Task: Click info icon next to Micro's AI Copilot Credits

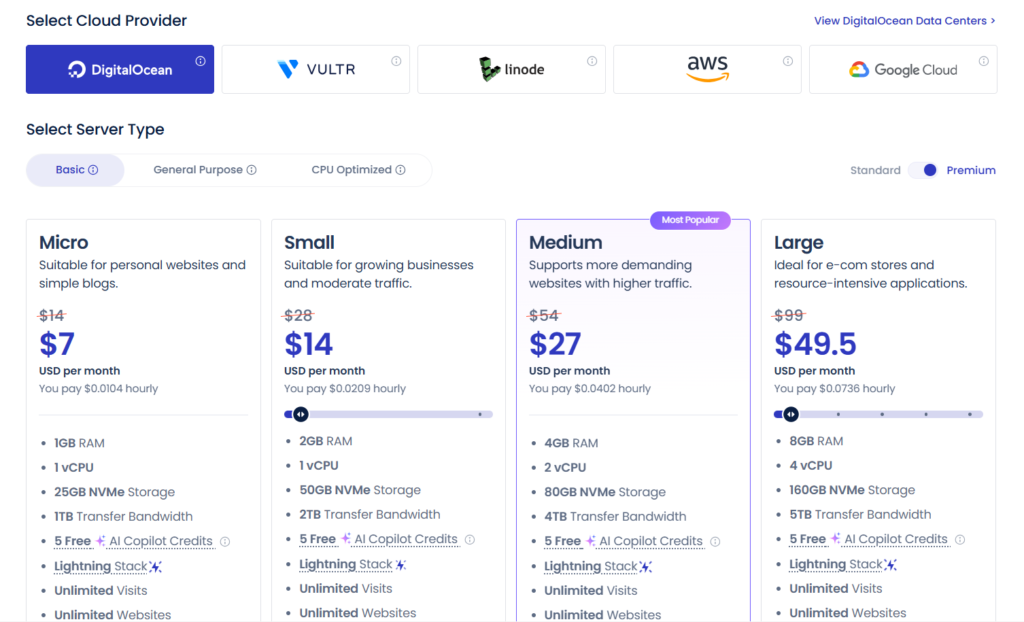Action: coord(227,540)
